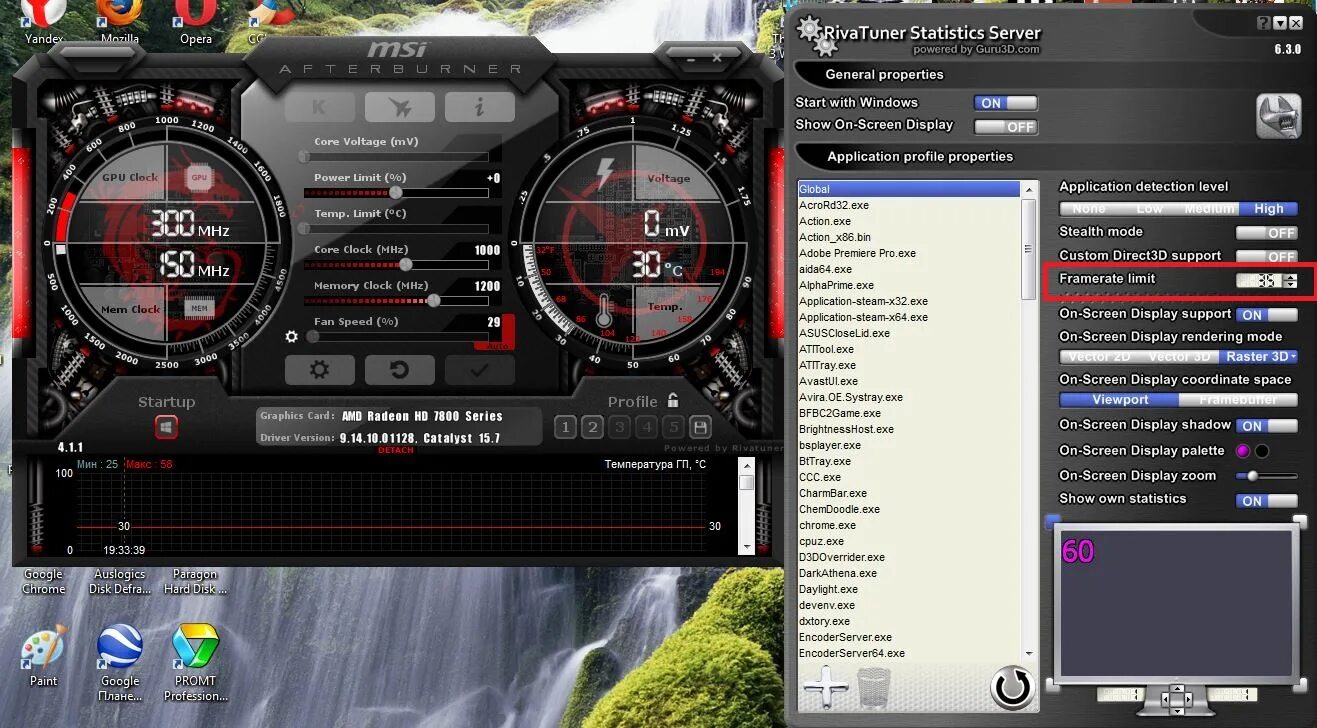Image resolution: width=1317 pixels, height=728 pixels.
Task: Open the Paint desktop shortcut
Action: pyautogui.click(x=43, y=656)
